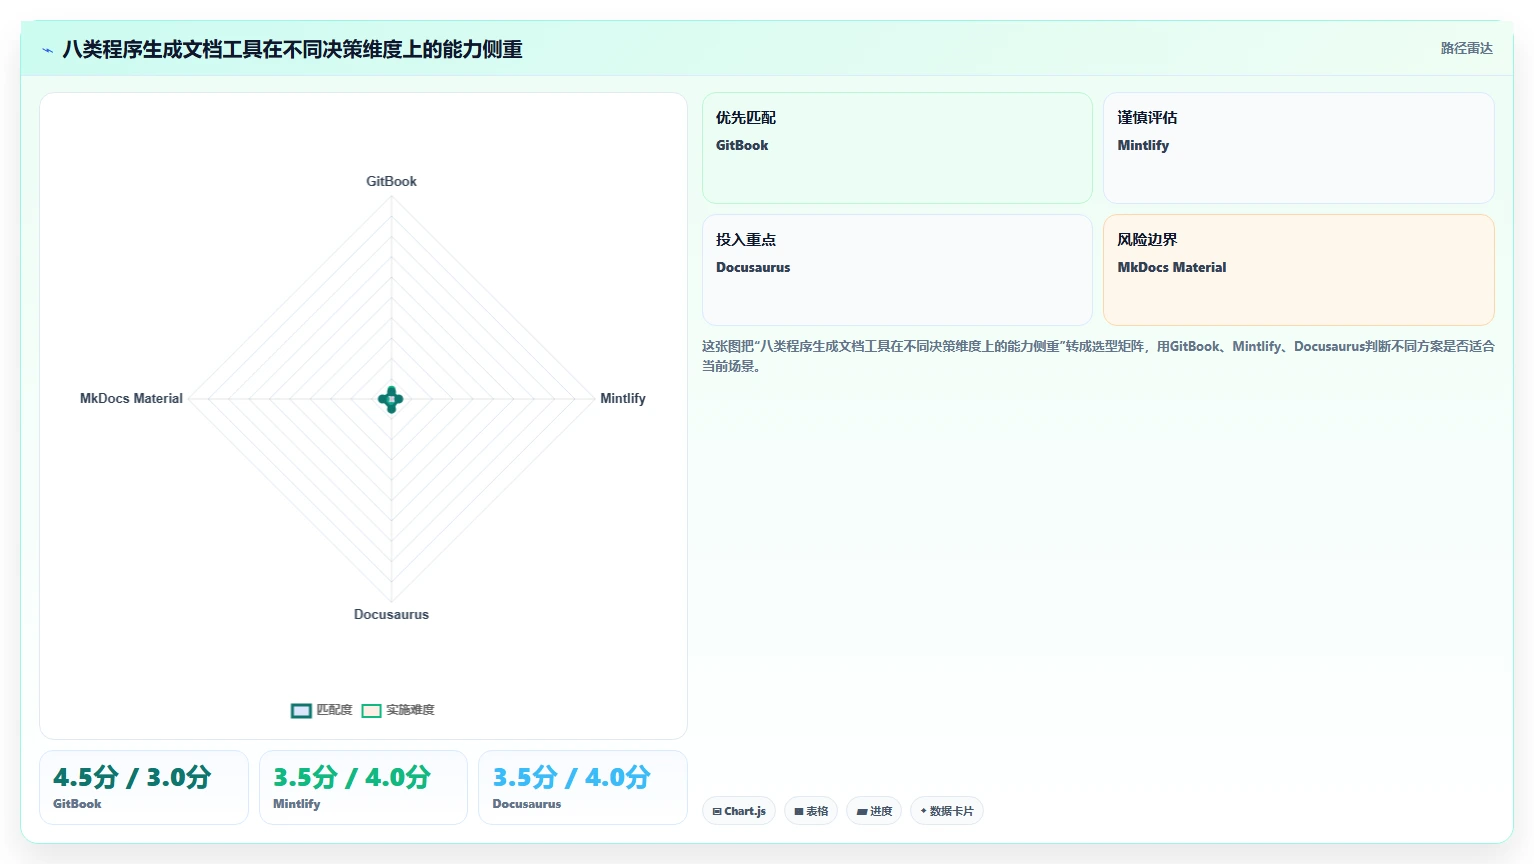
Task: Open the 风险边界 MkDocs Material card
Action: [x=1298, y=270]
